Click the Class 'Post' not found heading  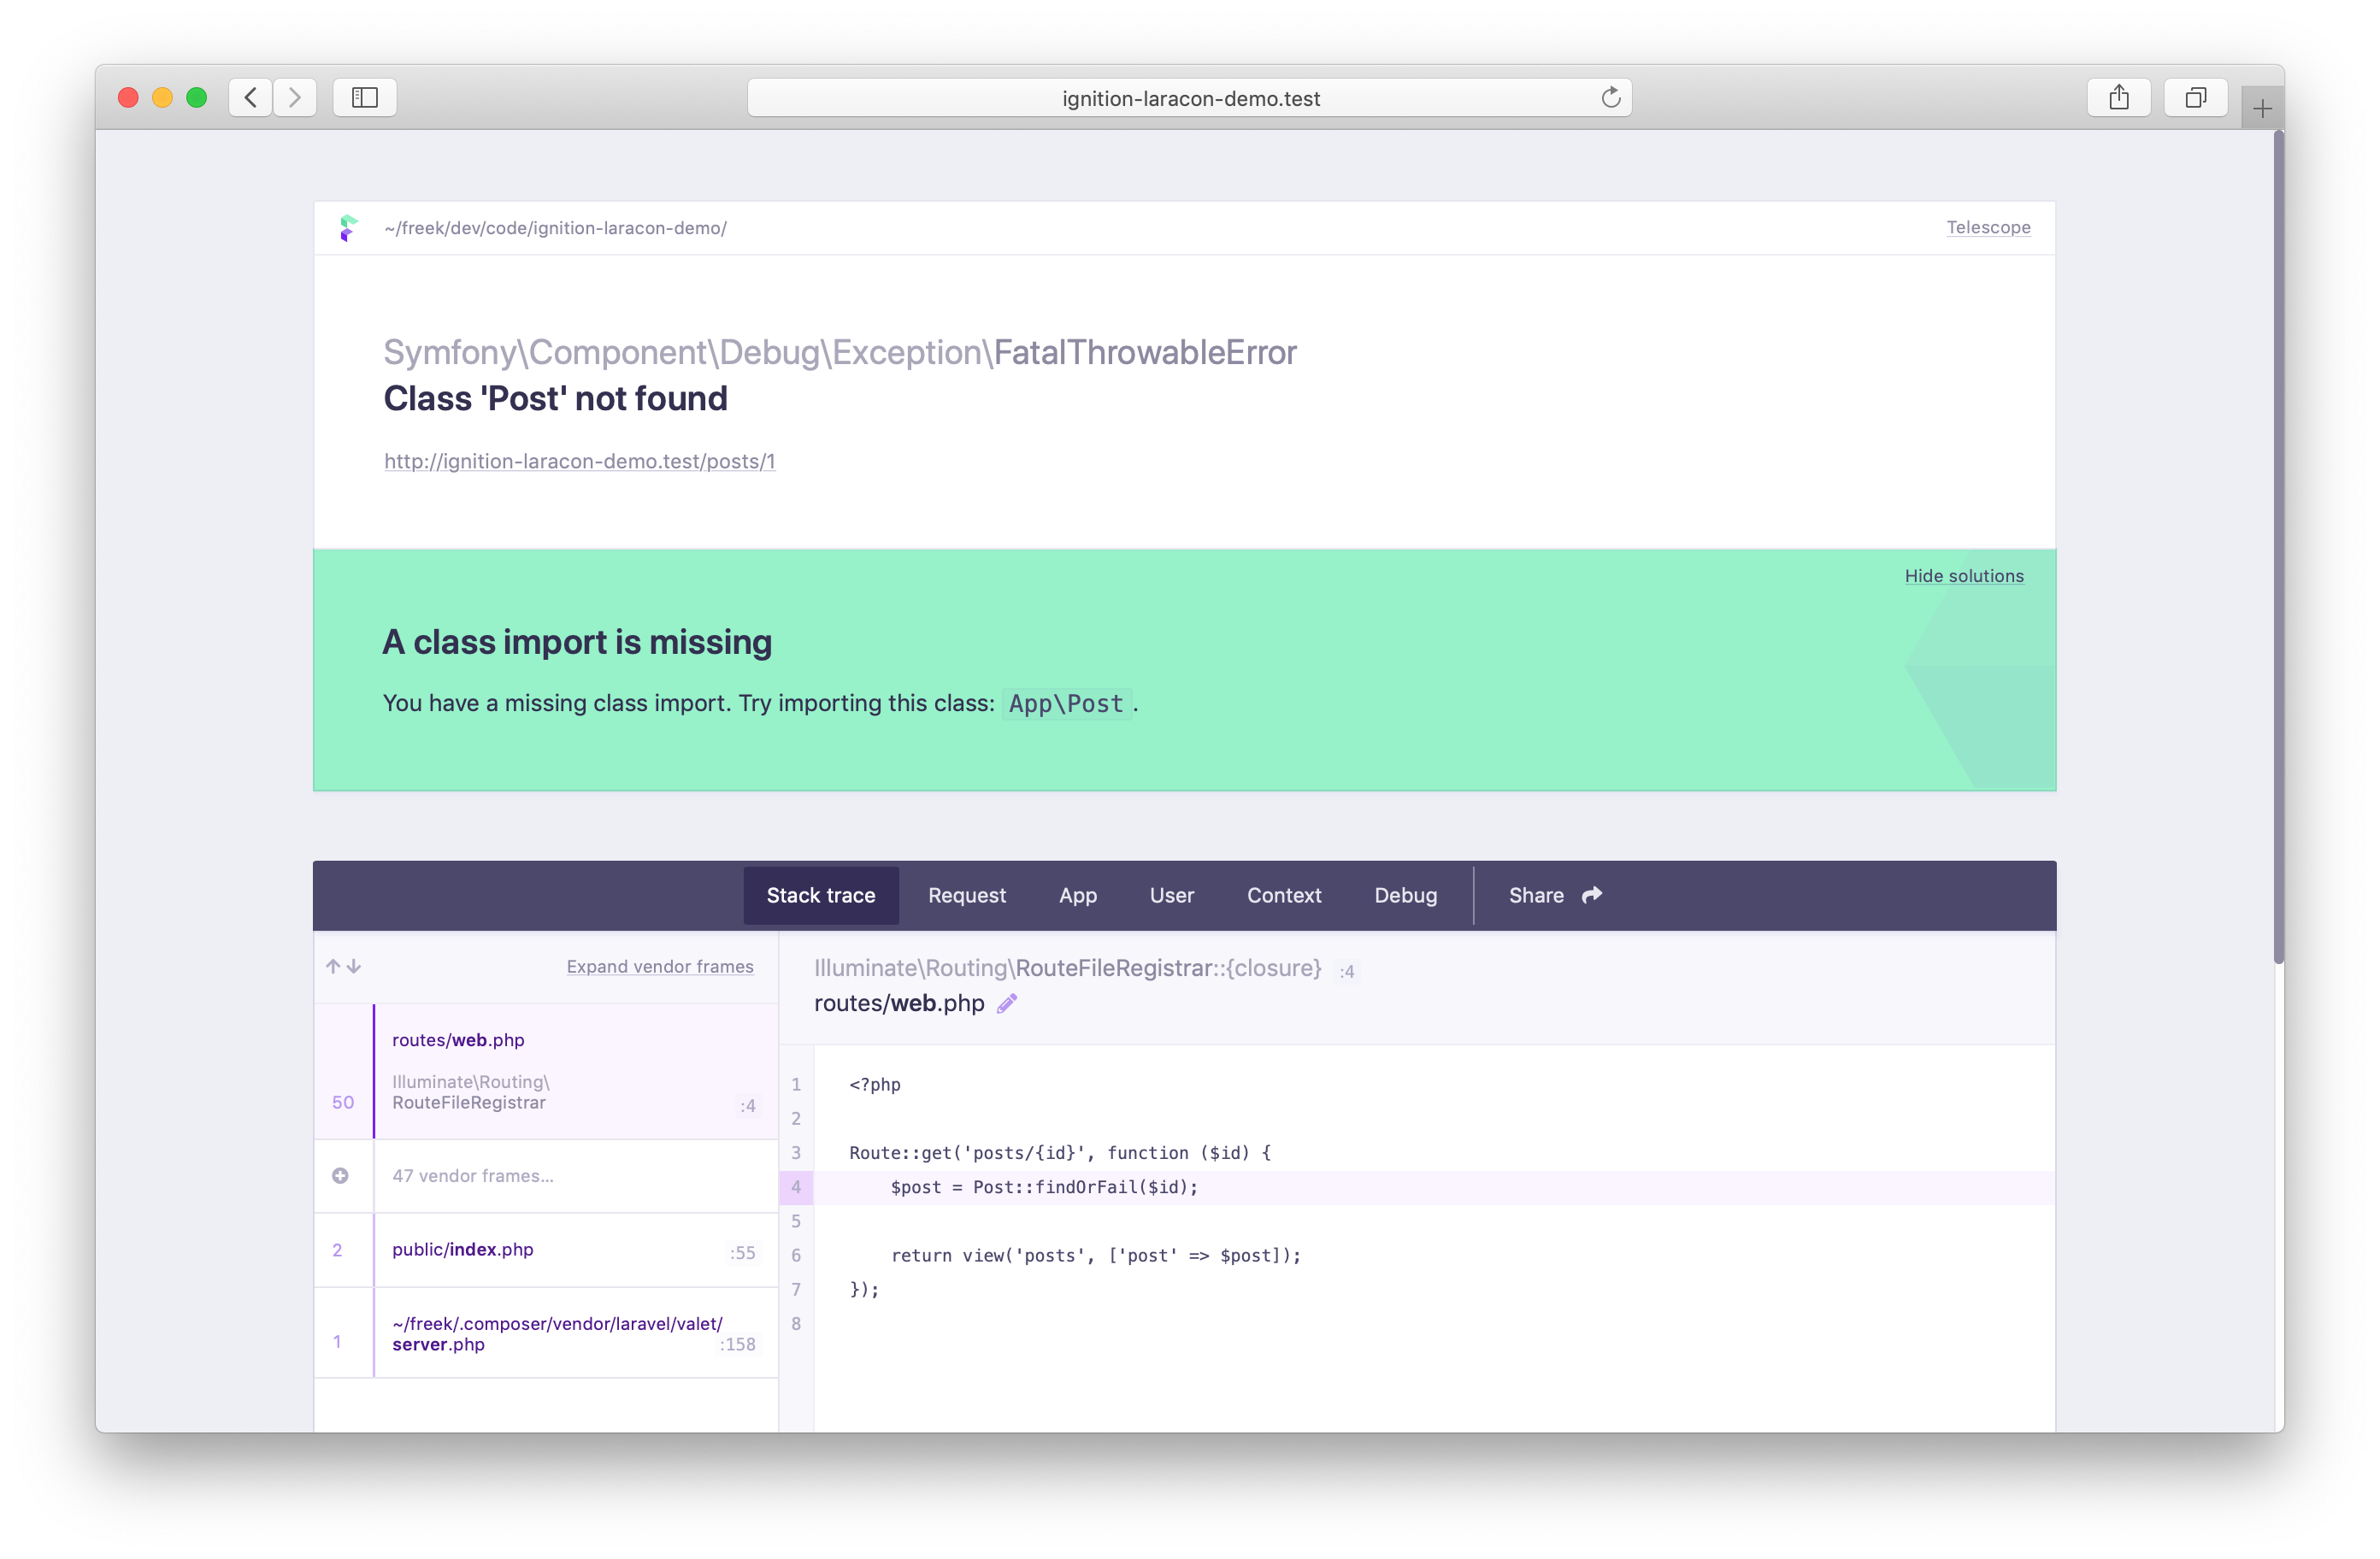pyautogui.click(x=556, y=398)
